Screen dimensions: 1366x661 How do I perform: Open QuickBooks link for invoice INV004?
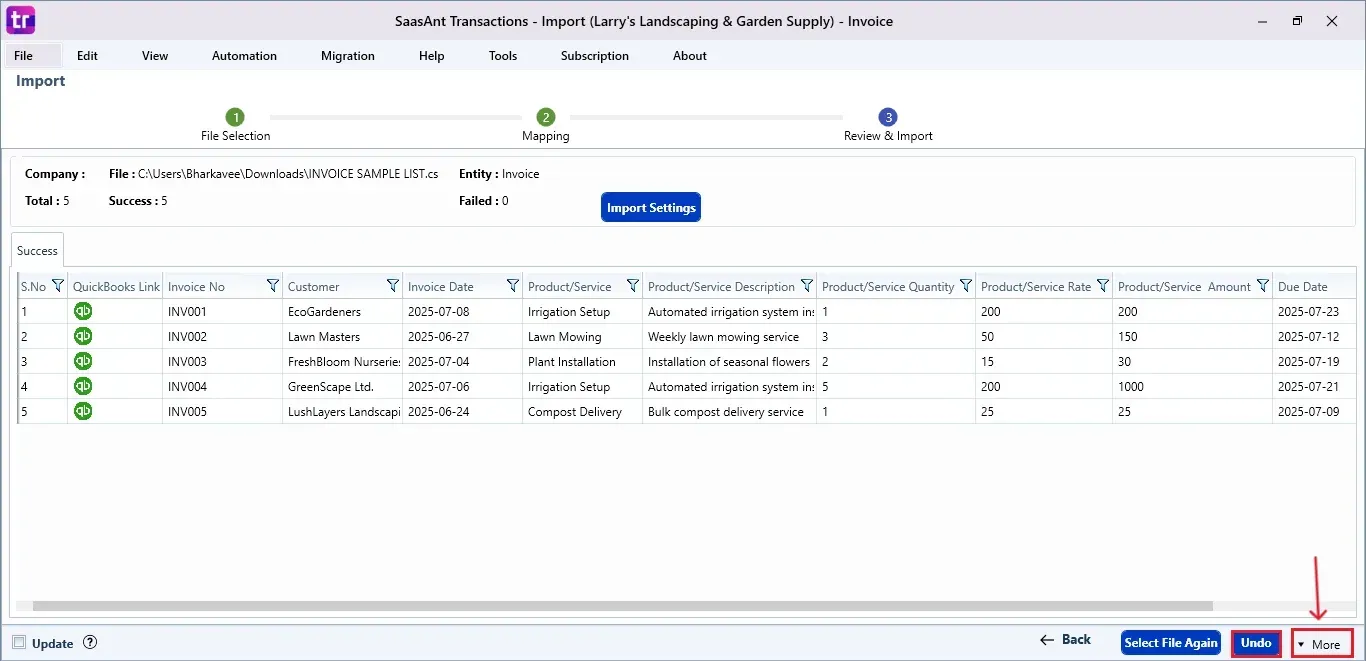[x=83, y=386]
